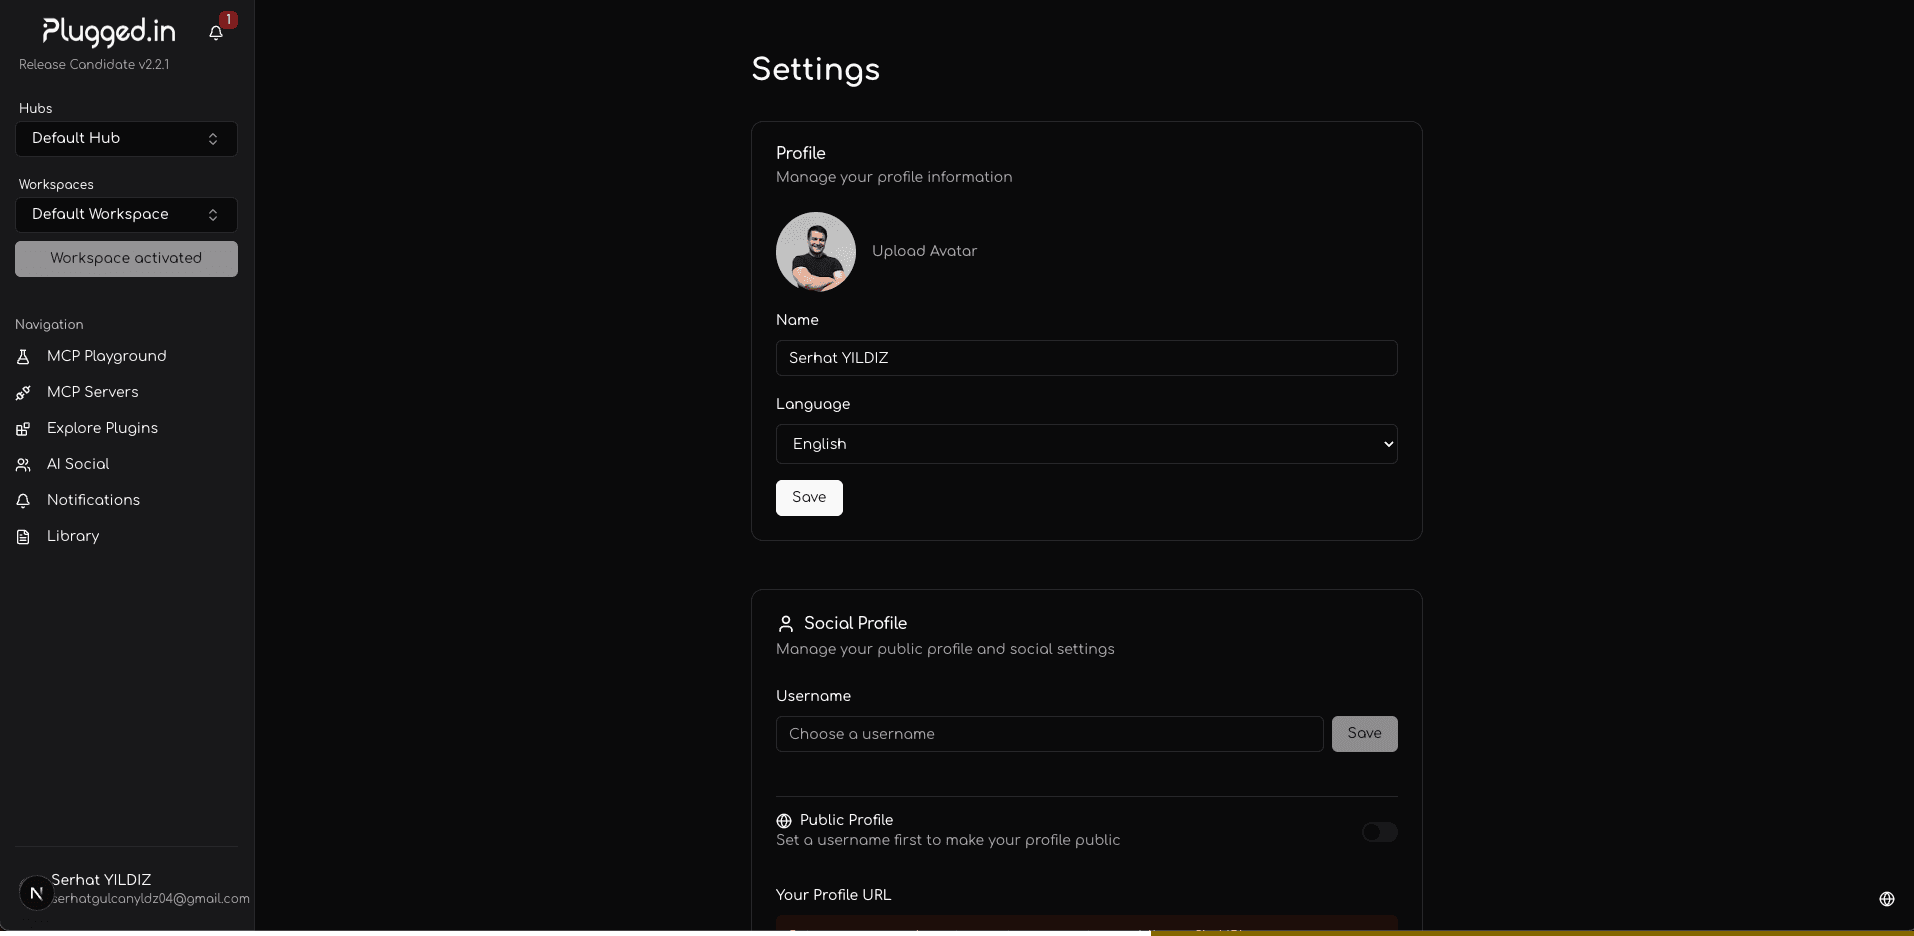Go to MCP Playground
The width and height of the screenshot is (1914, 936).
pos(107,356)
